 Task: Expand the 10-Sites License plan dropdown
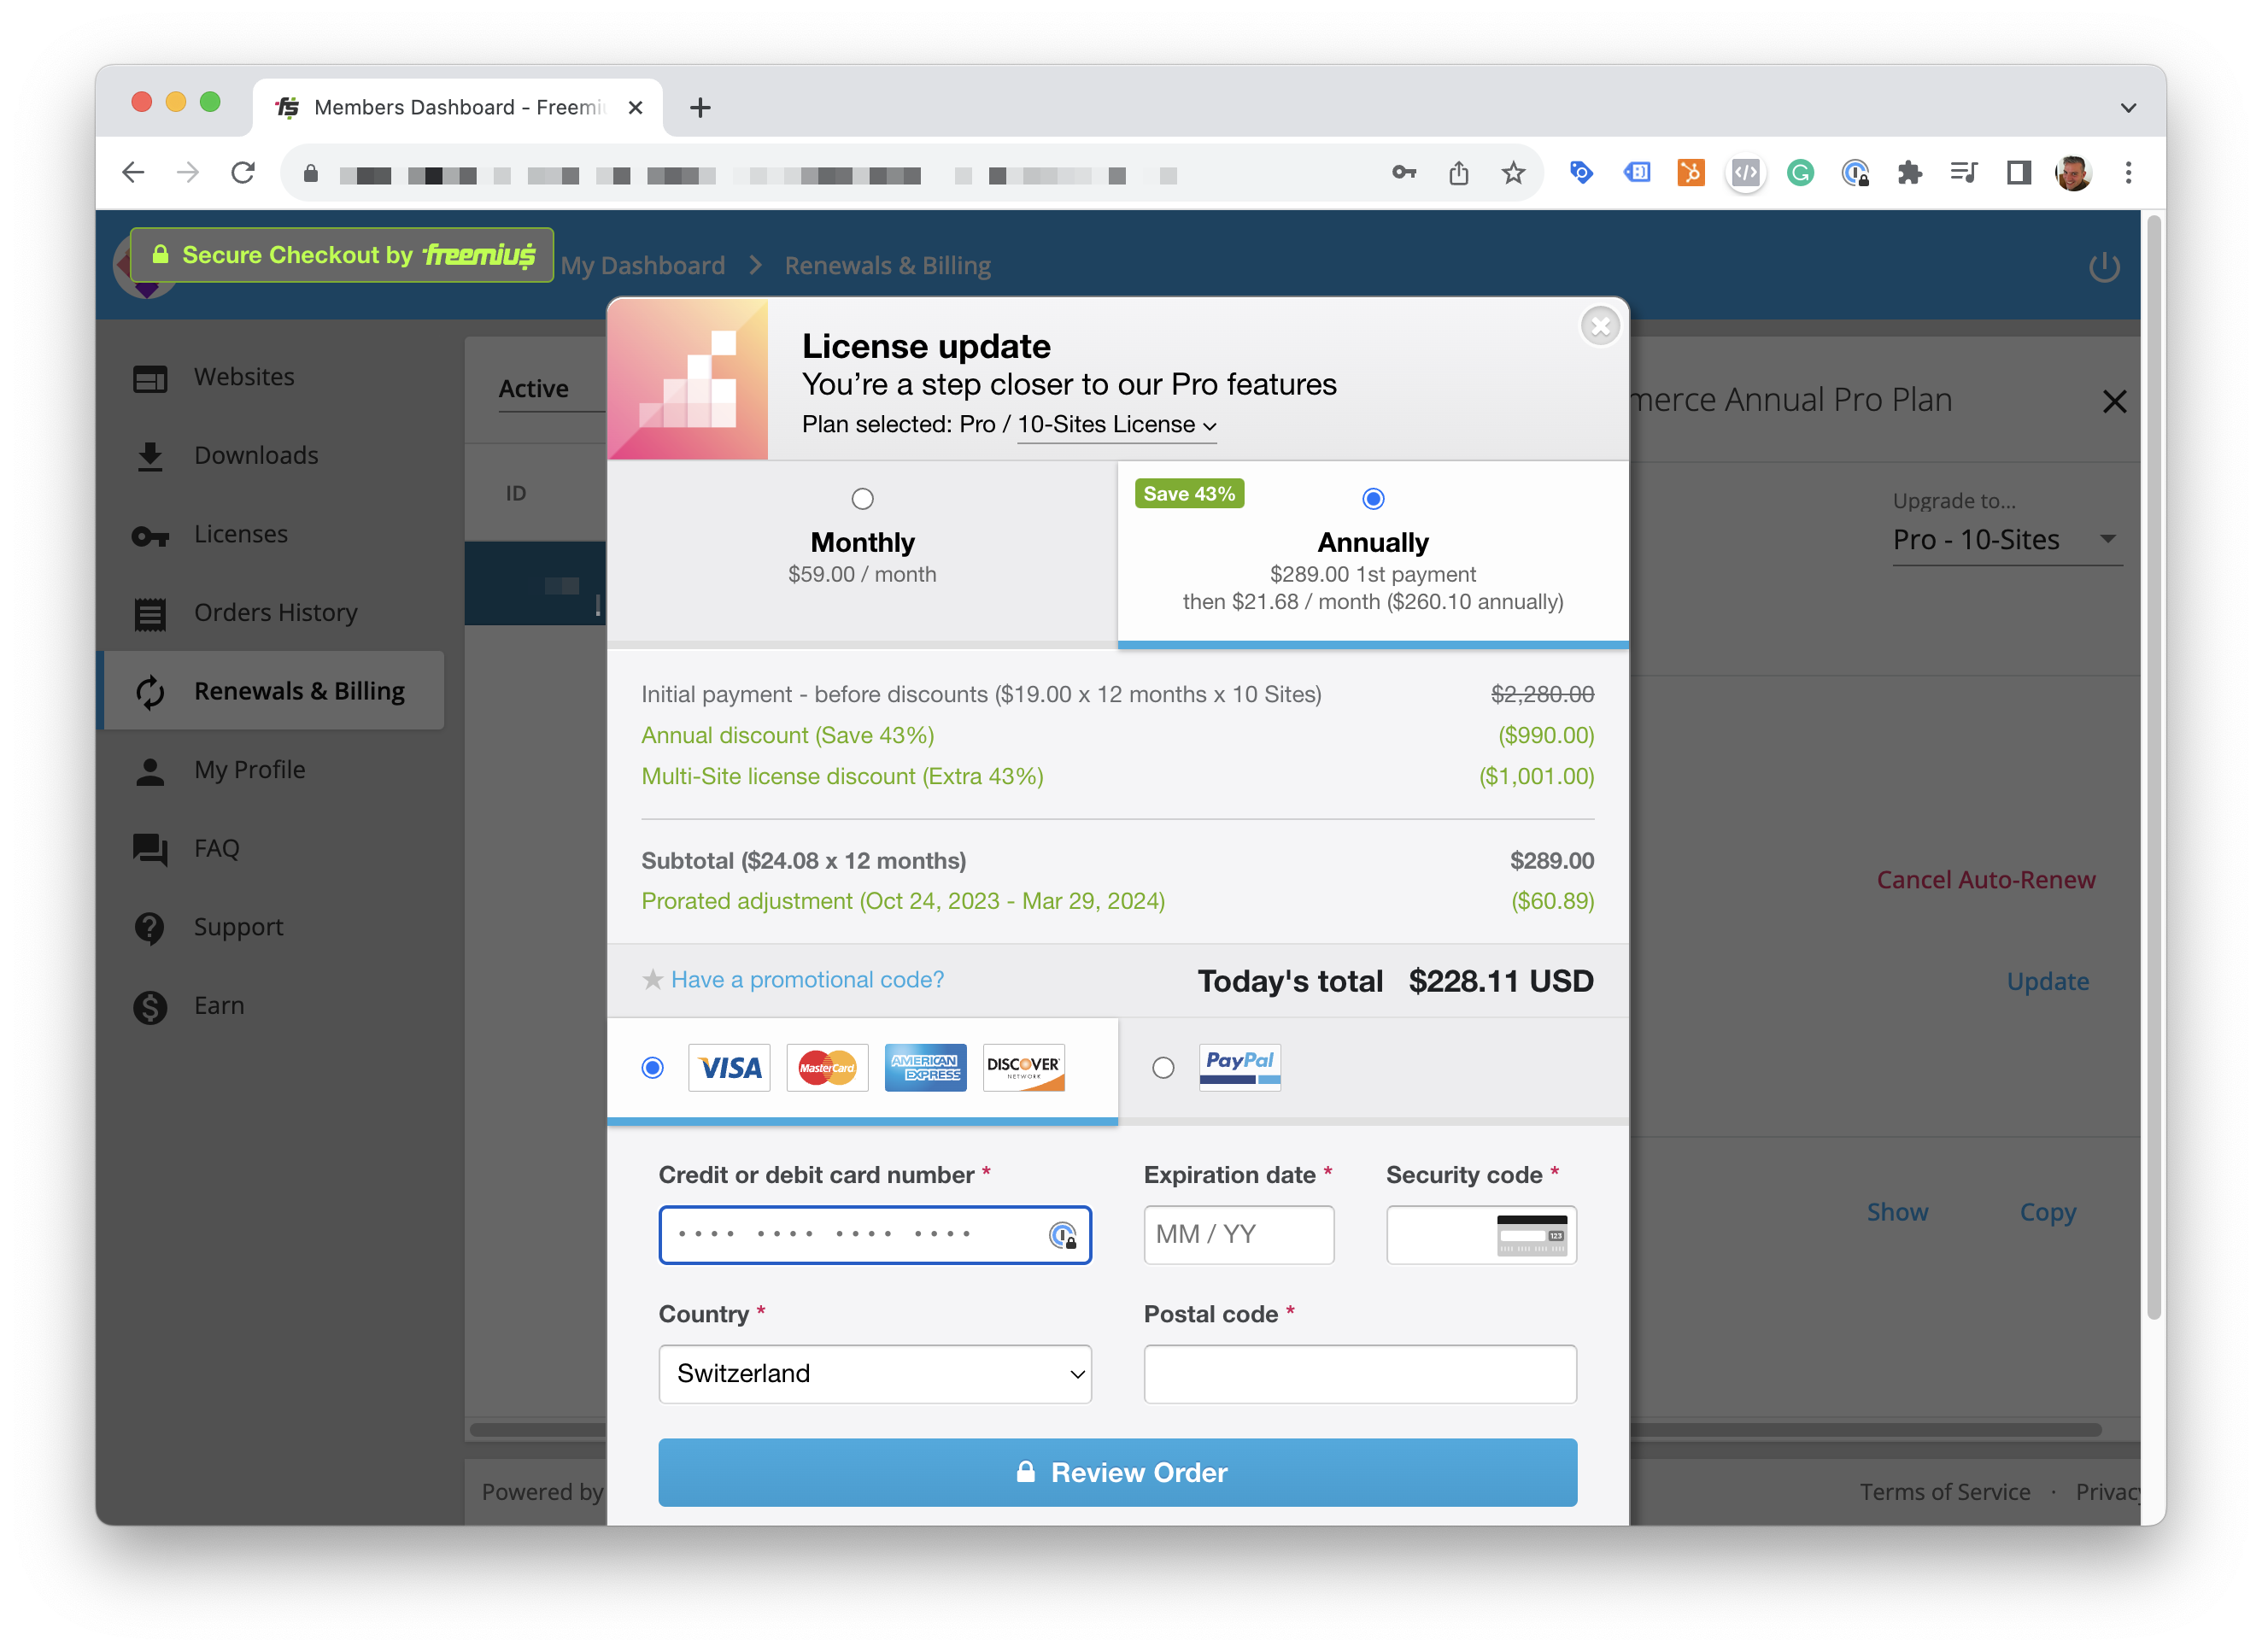click(1116, 425)
